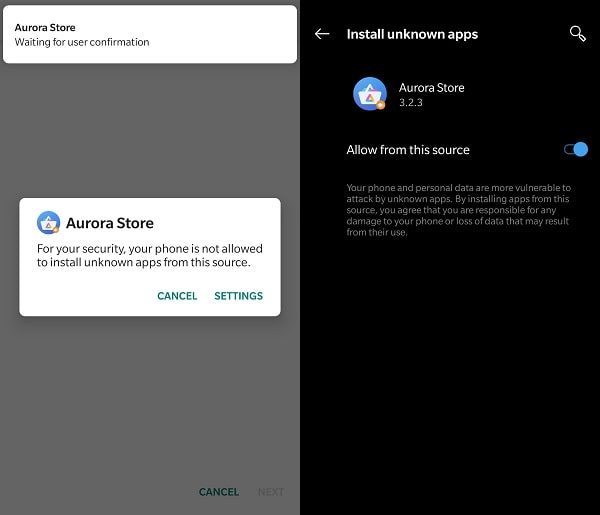Tap the Aurora Store icon in settings screen

(370, 94)
